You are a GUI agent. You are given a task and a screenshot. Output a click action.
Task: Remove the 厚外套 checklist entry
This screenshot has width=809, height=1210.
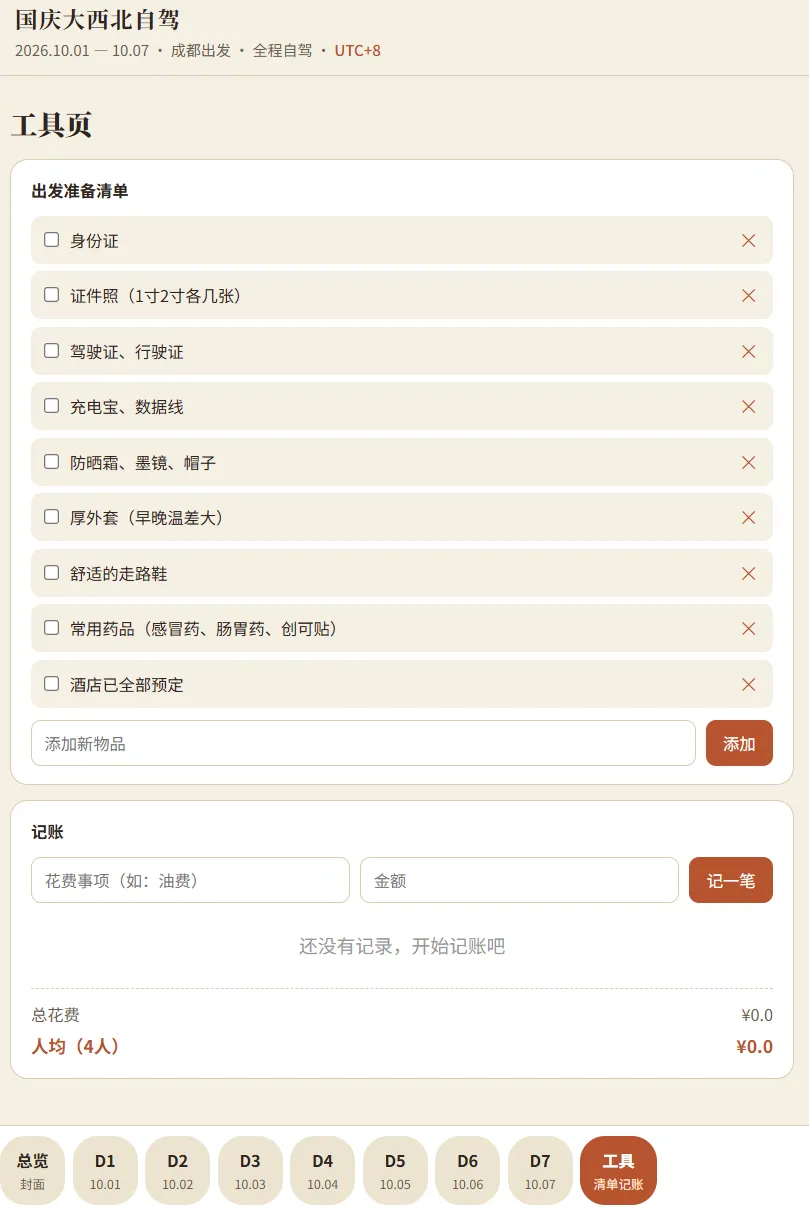coord(748,518)
